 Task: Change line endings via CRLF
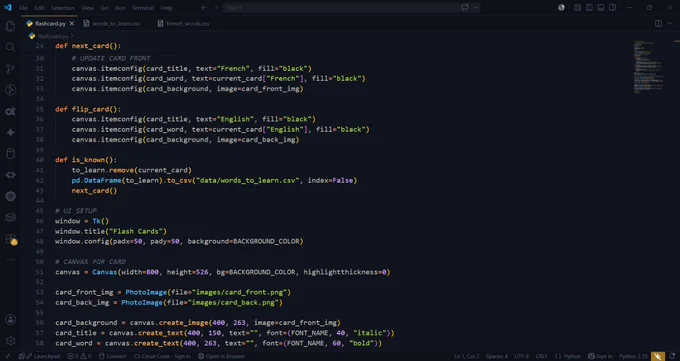pyautogui.click(x=541, y=356)
